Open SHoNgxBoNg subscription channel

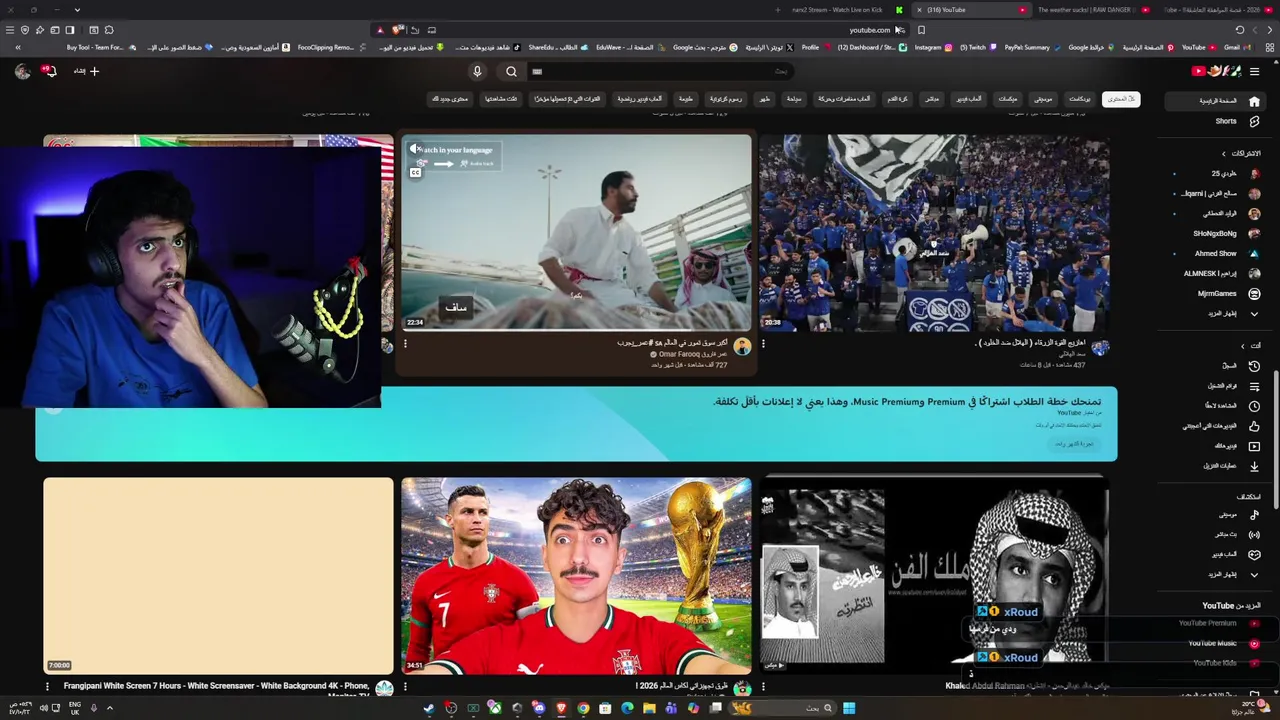pyautogui.click(x=1215, y=234)
